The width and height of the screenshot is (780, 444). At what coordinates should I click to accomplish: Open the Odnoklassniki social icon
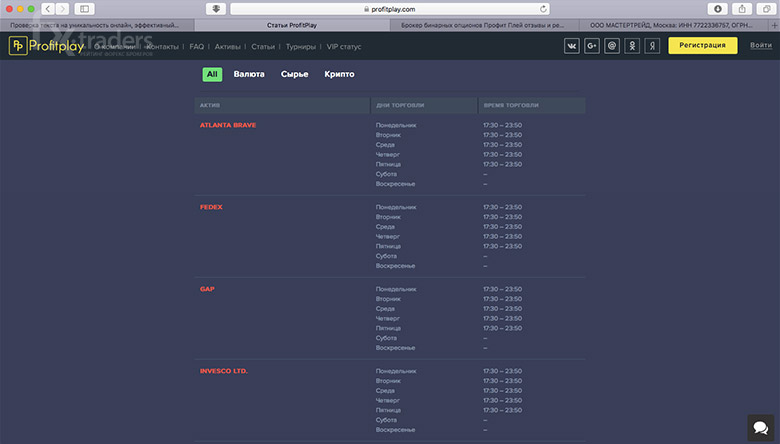(x=632, y=46)
